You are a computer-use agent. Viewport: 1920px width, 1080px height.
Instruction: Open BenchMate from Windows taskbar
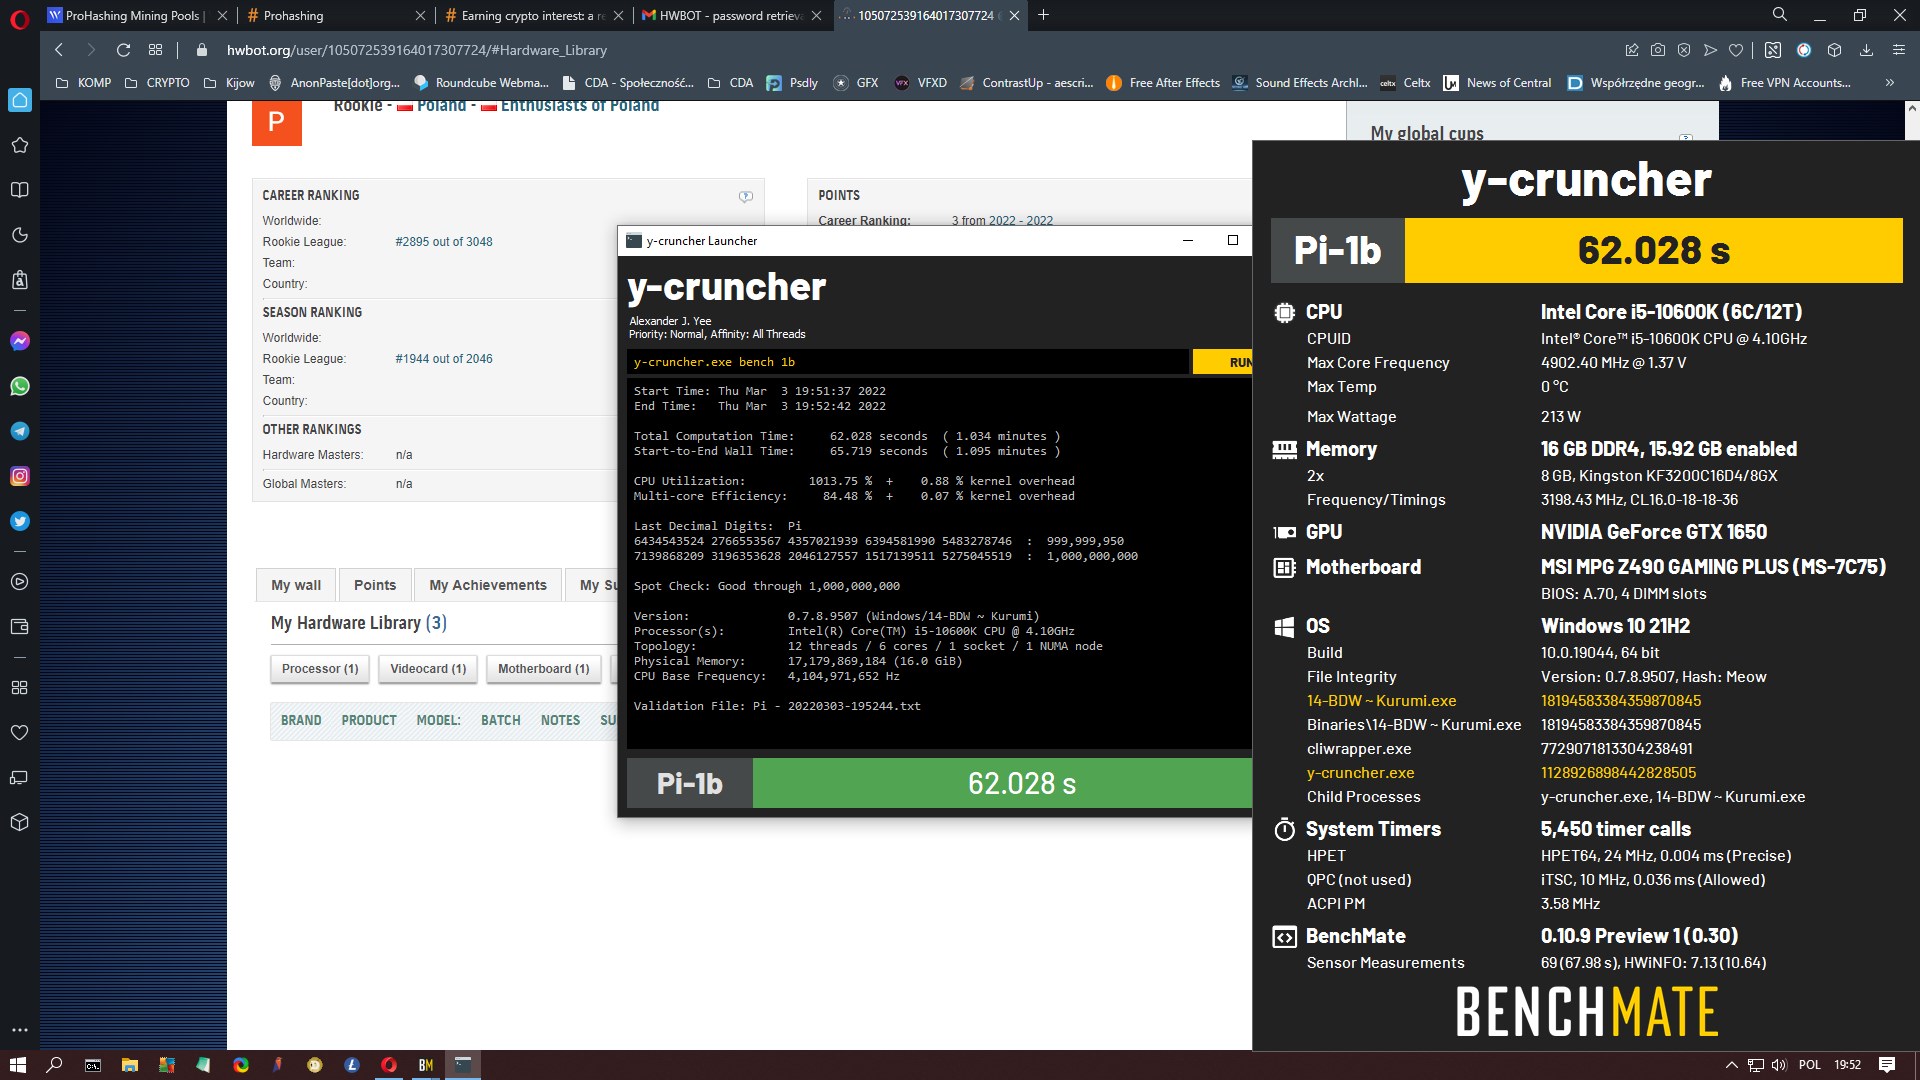pyautogui.click(x=426, y=1065)
